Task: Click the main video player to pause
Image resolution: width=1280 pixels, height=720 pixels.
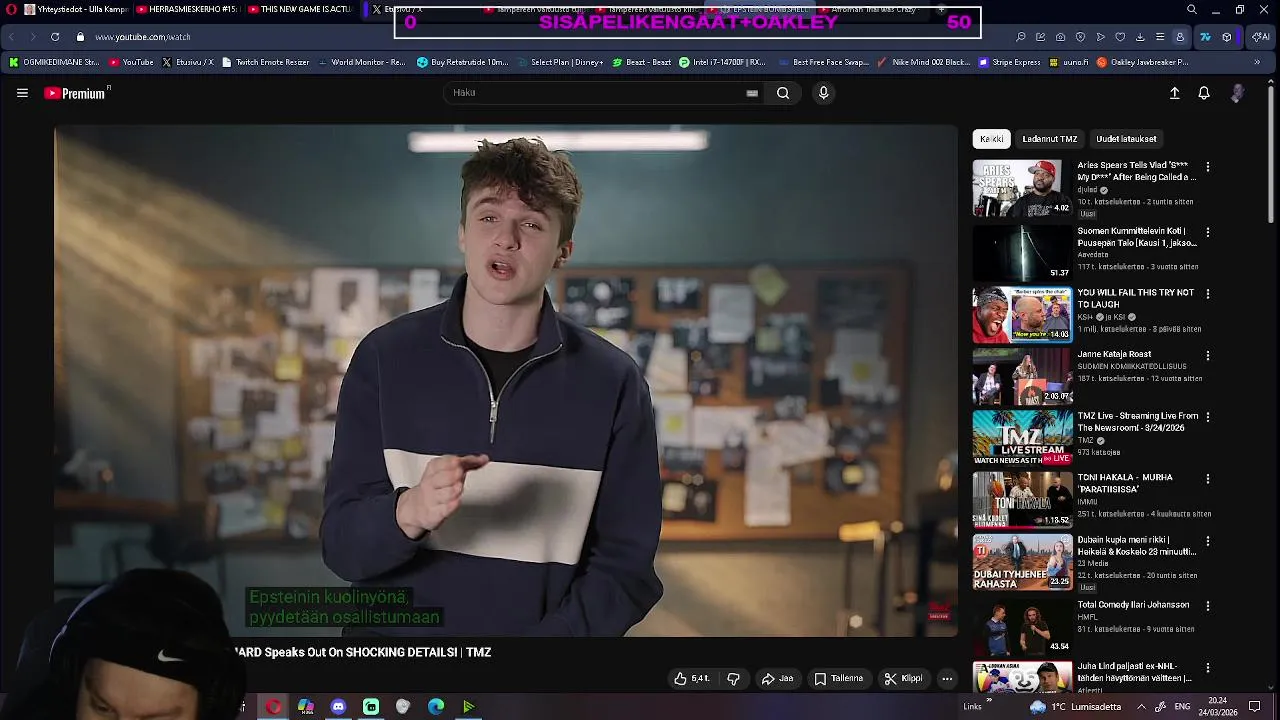Action: 506,380
